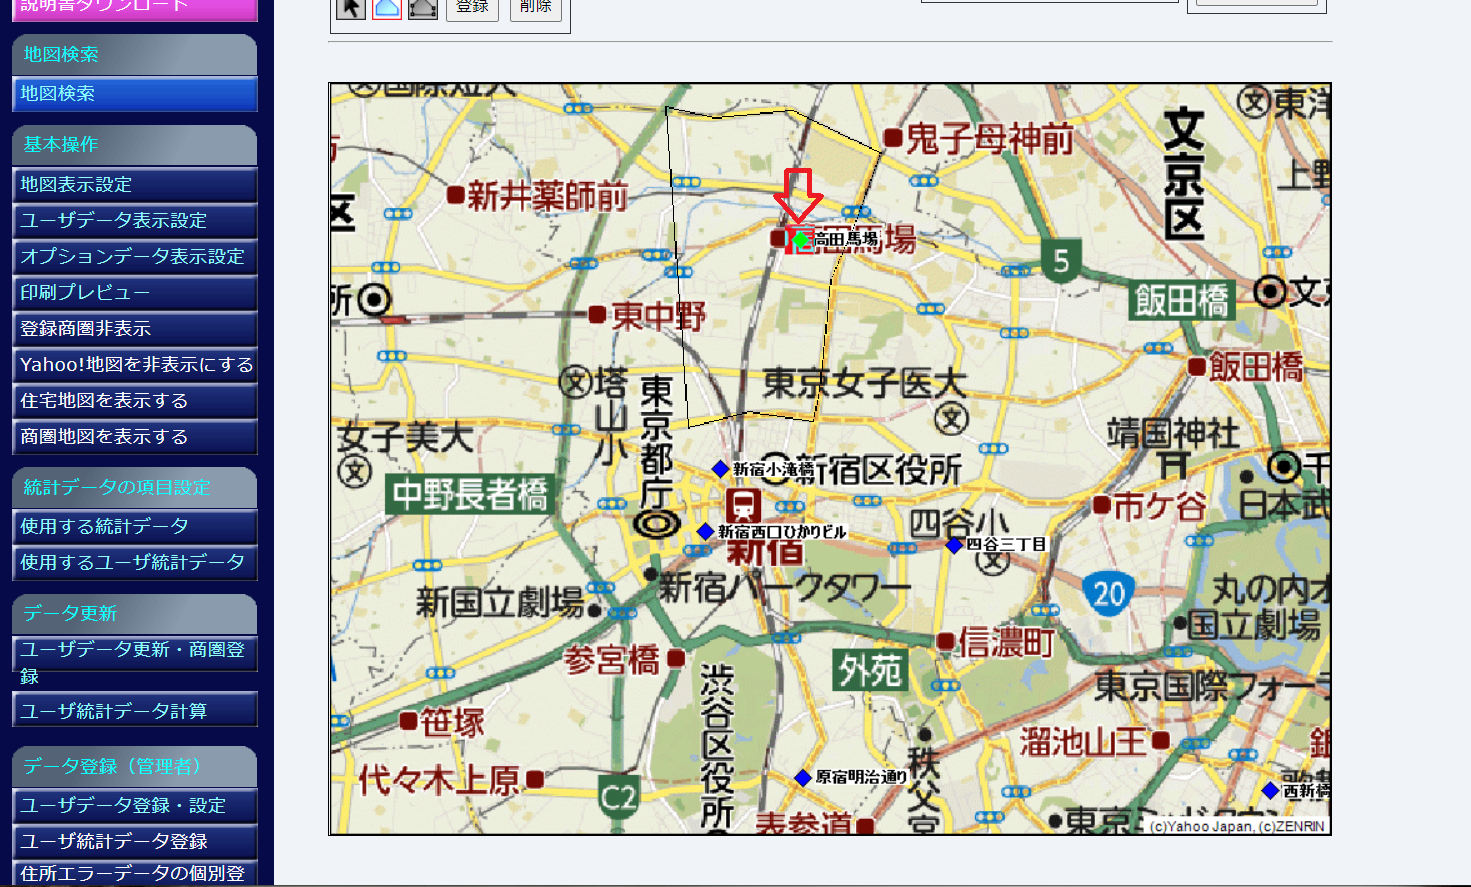Click the C2 expressway shield

619,798
